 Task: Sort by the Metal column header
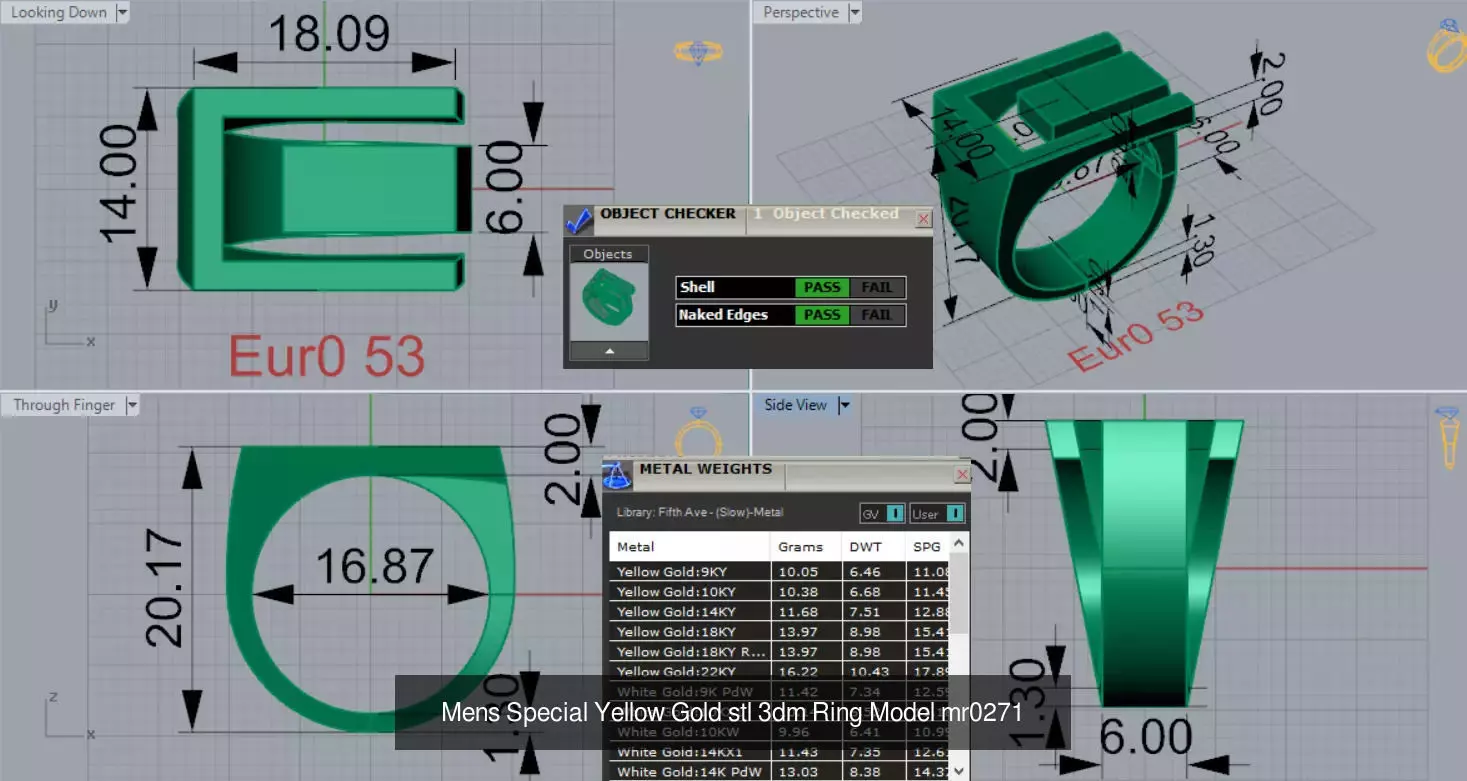(690, 547)
